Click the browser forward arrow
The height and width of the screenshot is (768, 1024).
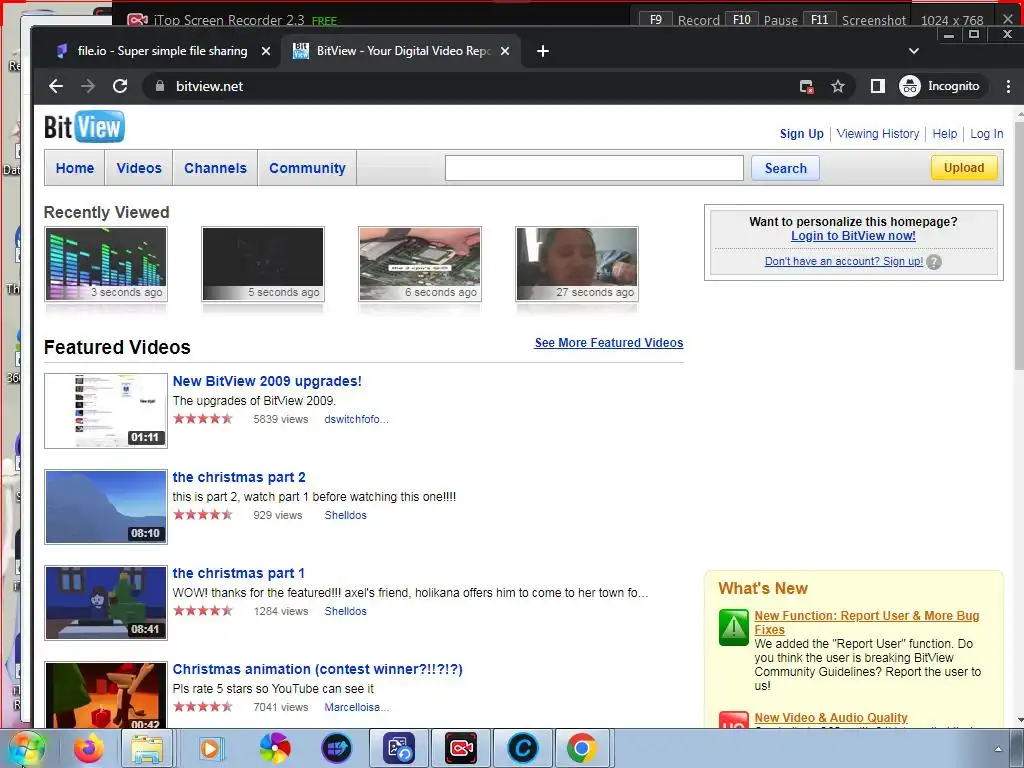(x=88, y=86)
